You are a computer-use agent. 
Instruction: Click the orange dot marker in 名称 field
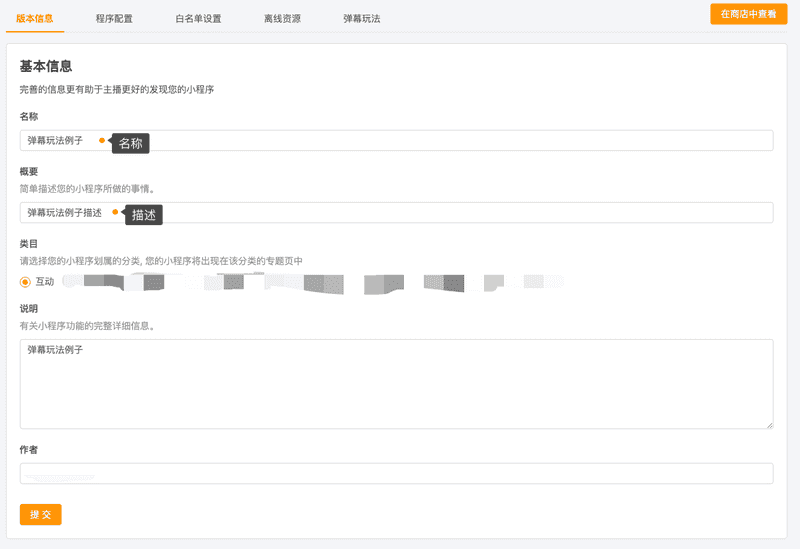102,141
